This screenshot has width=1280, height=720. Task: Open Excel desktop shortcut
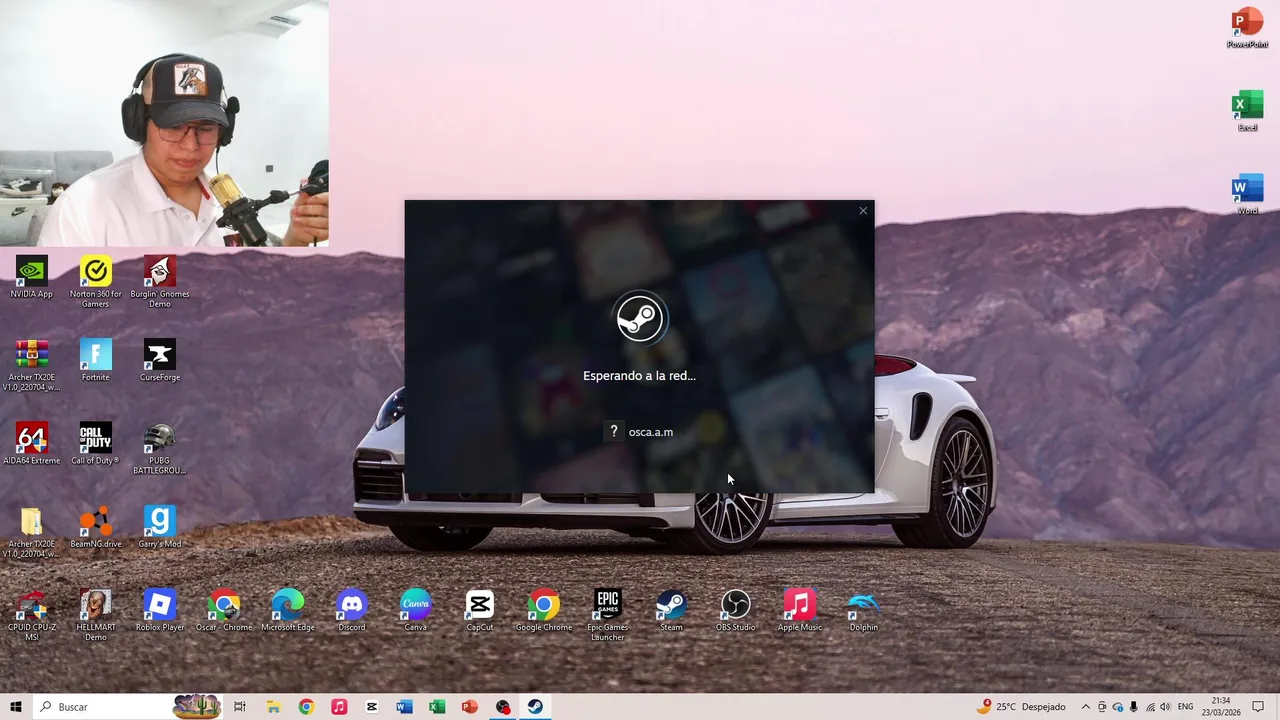pos(1247,110)
